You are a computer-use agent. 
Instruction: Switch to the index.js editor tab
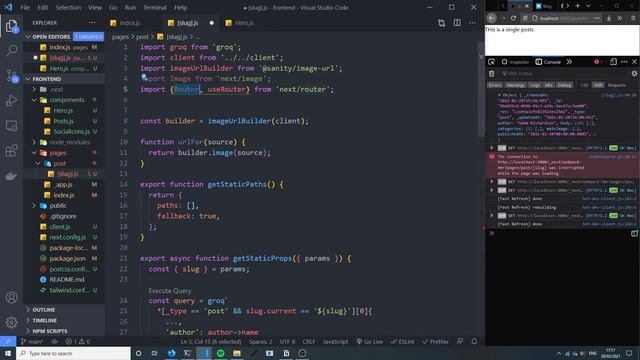pos(130,23)
